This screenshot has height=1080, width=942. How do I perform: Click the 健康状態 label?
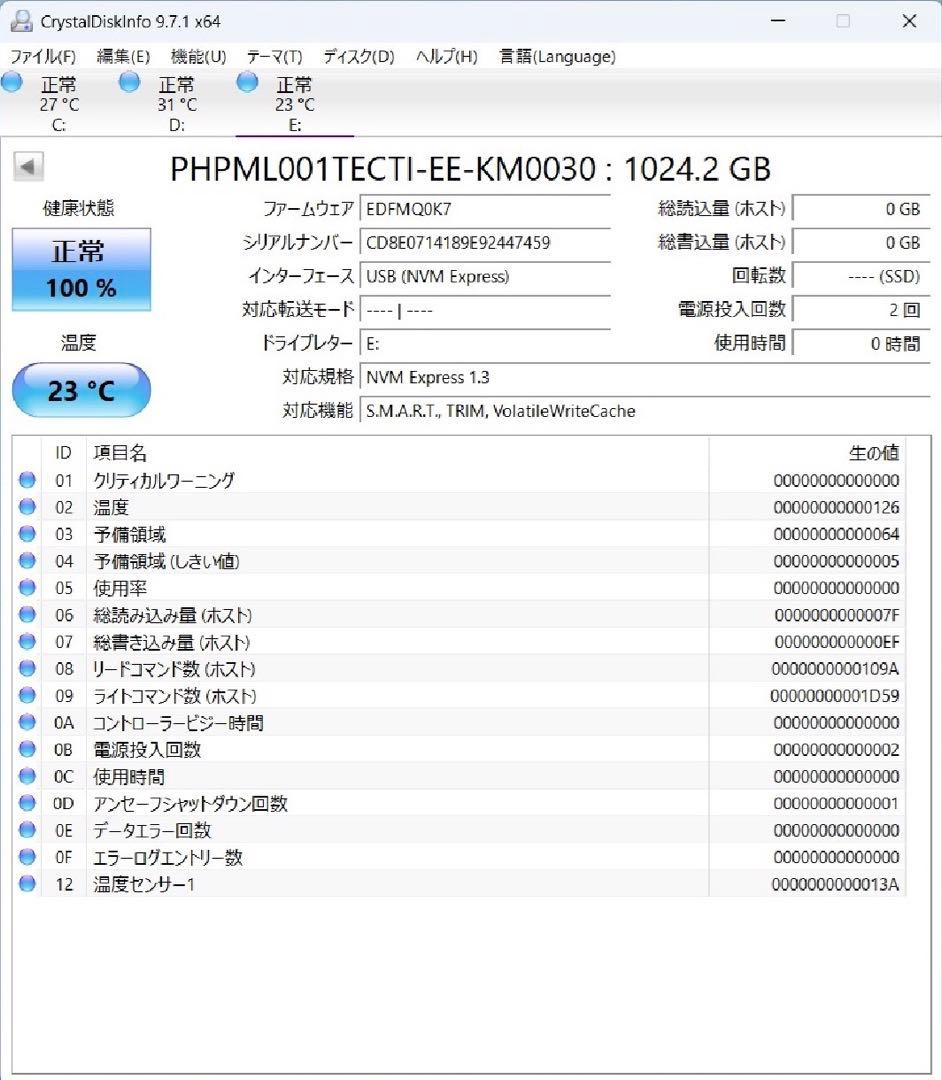coord(78,208)
